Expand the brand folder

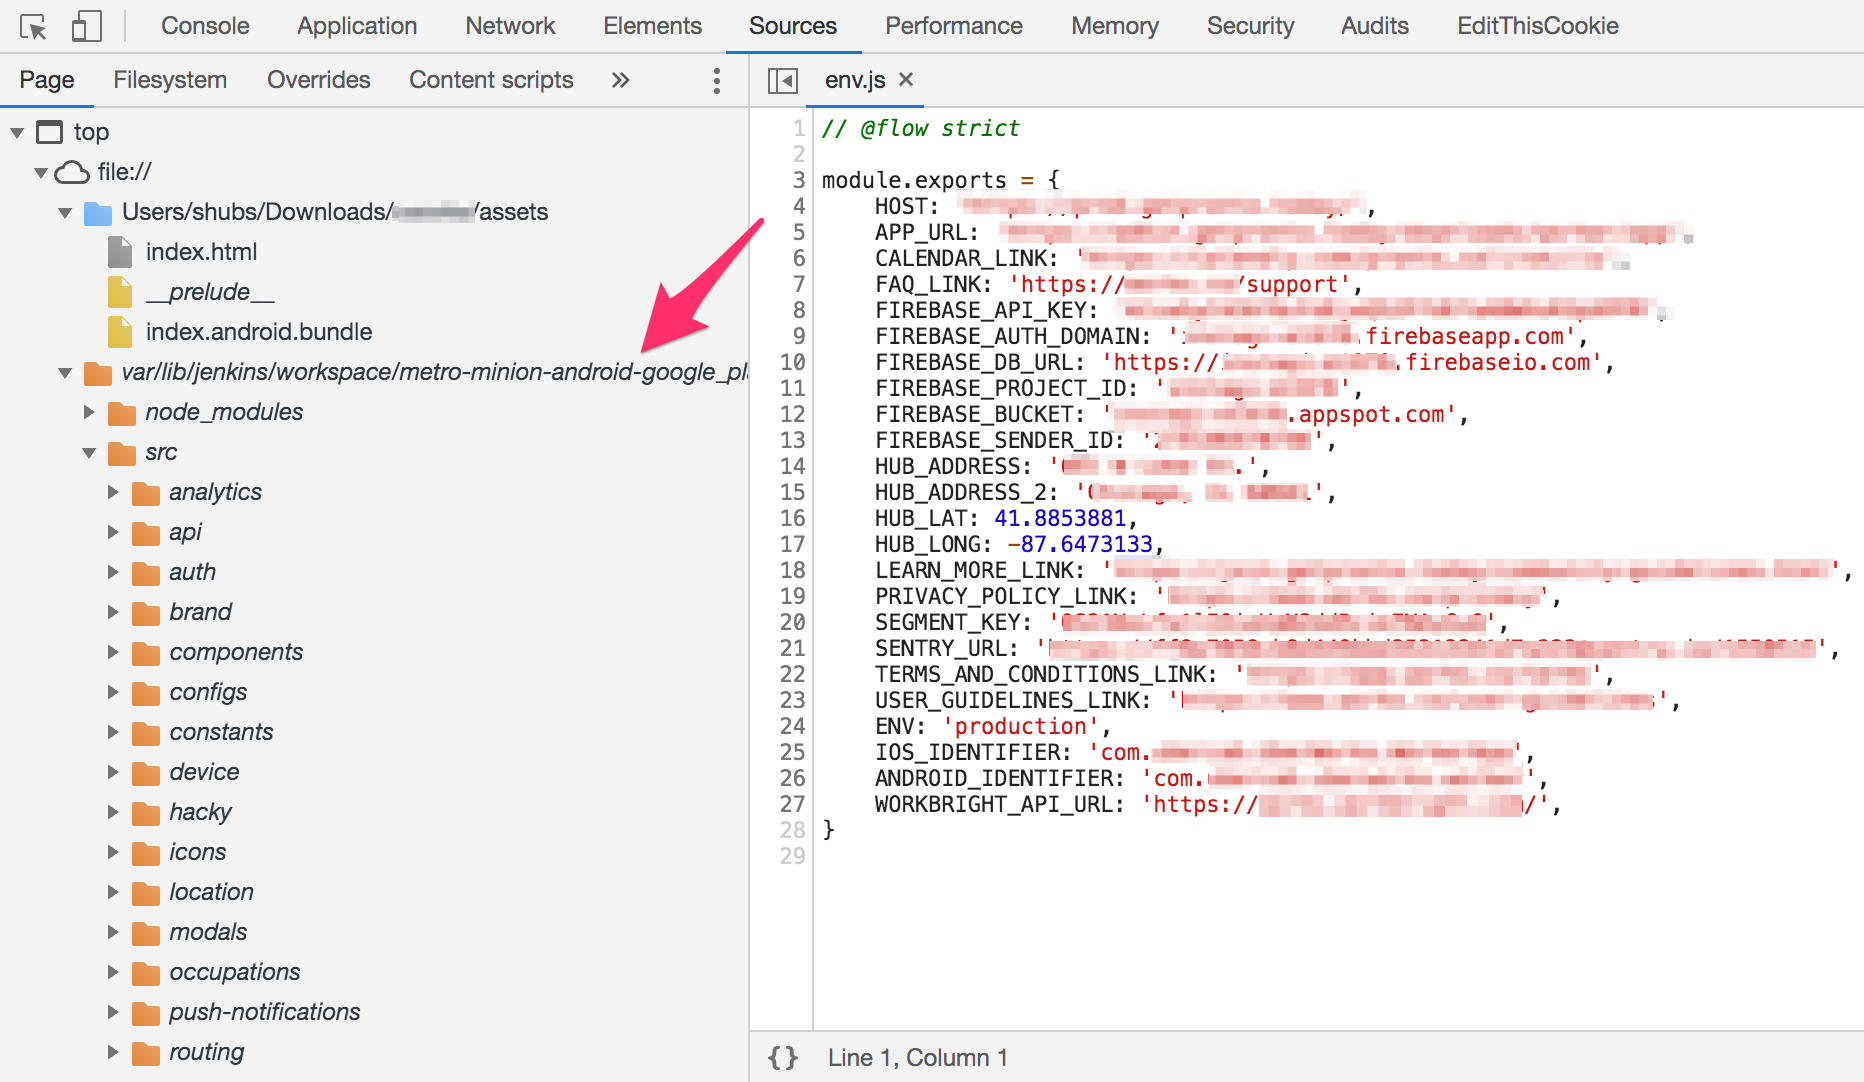[x=113, y=612]
